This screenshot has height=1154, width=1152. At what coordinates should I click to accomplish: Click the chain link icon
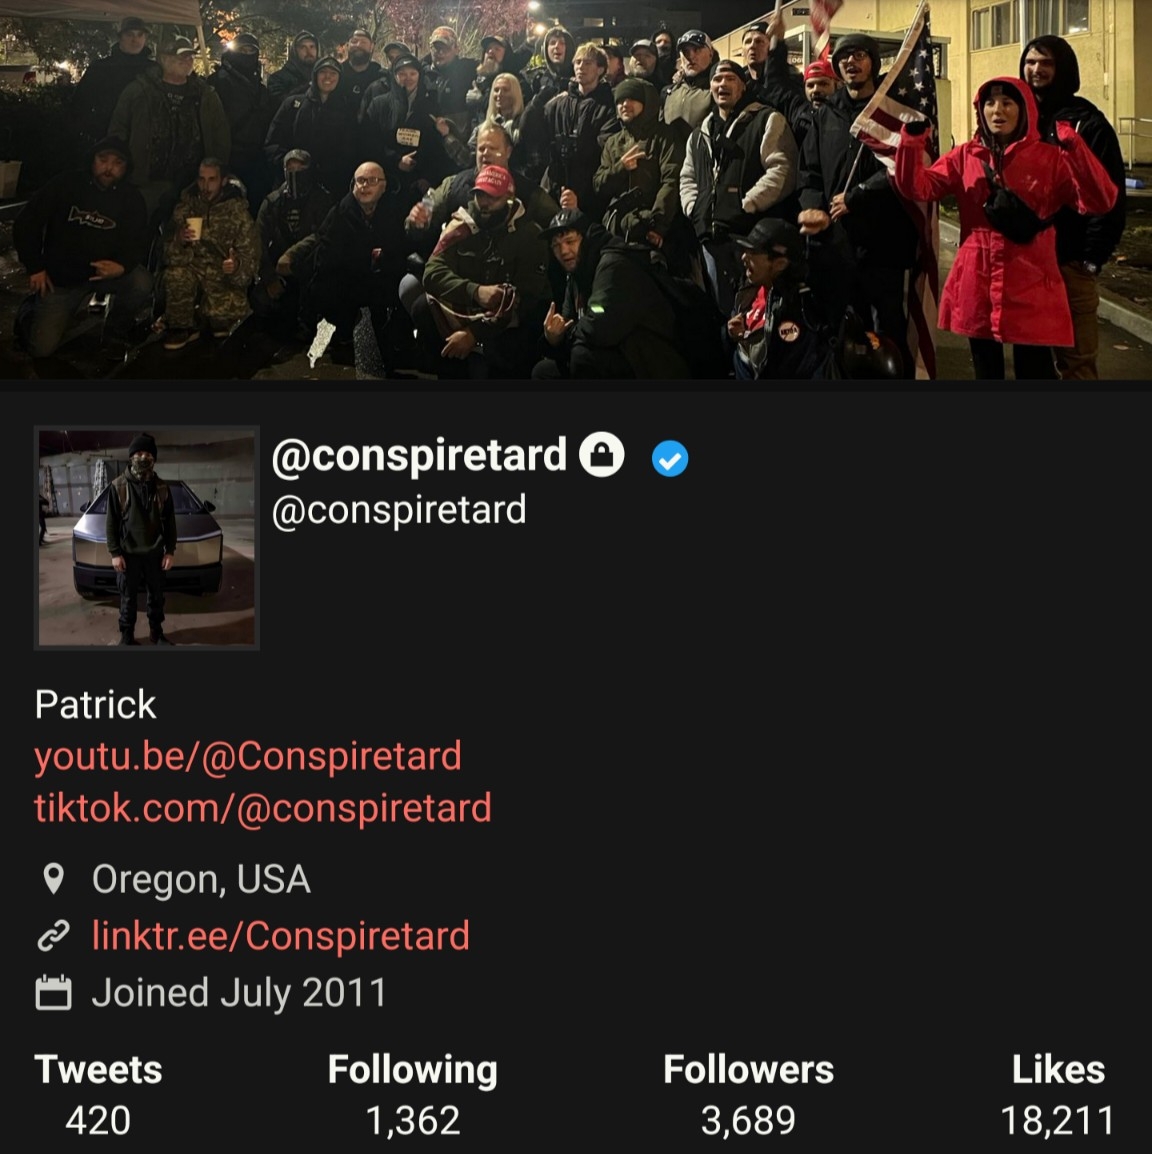(53, 936)
